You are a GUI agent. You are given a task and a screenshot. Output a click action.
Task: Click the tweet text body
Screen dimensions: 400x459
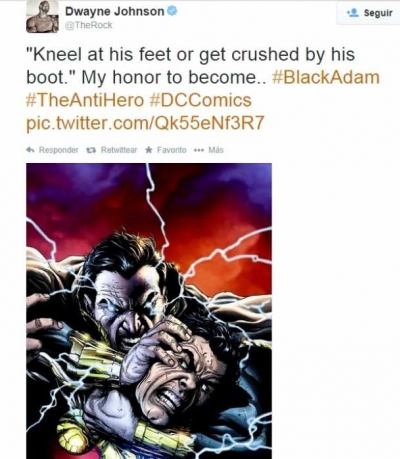203,89
